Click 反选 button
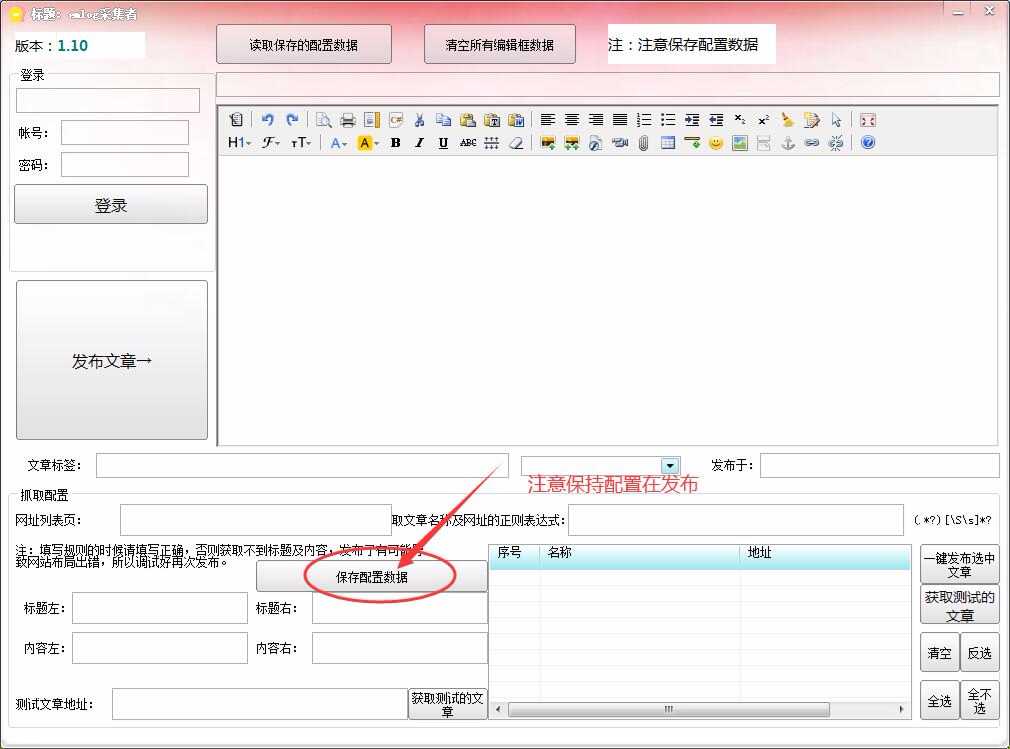The image size is (1010, 749). pos(979,652)
